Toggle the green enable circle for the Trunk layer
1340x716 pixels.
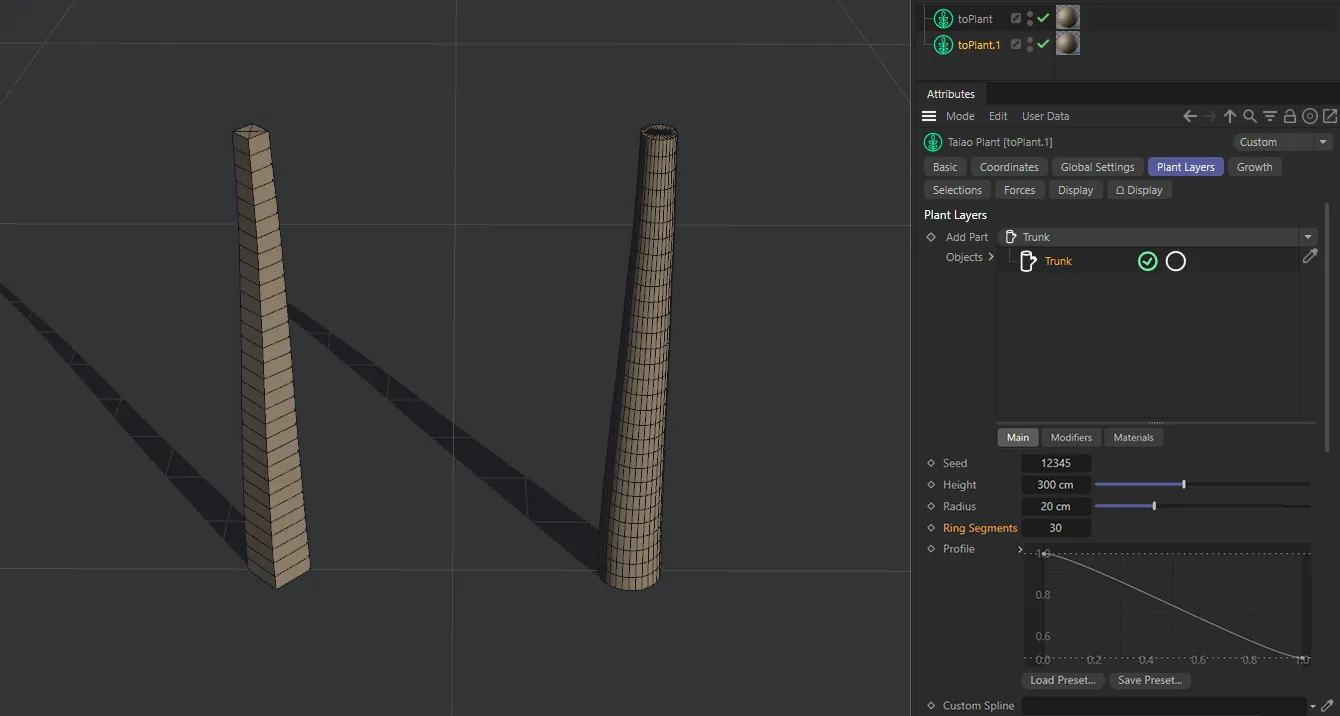[1147, 261]
